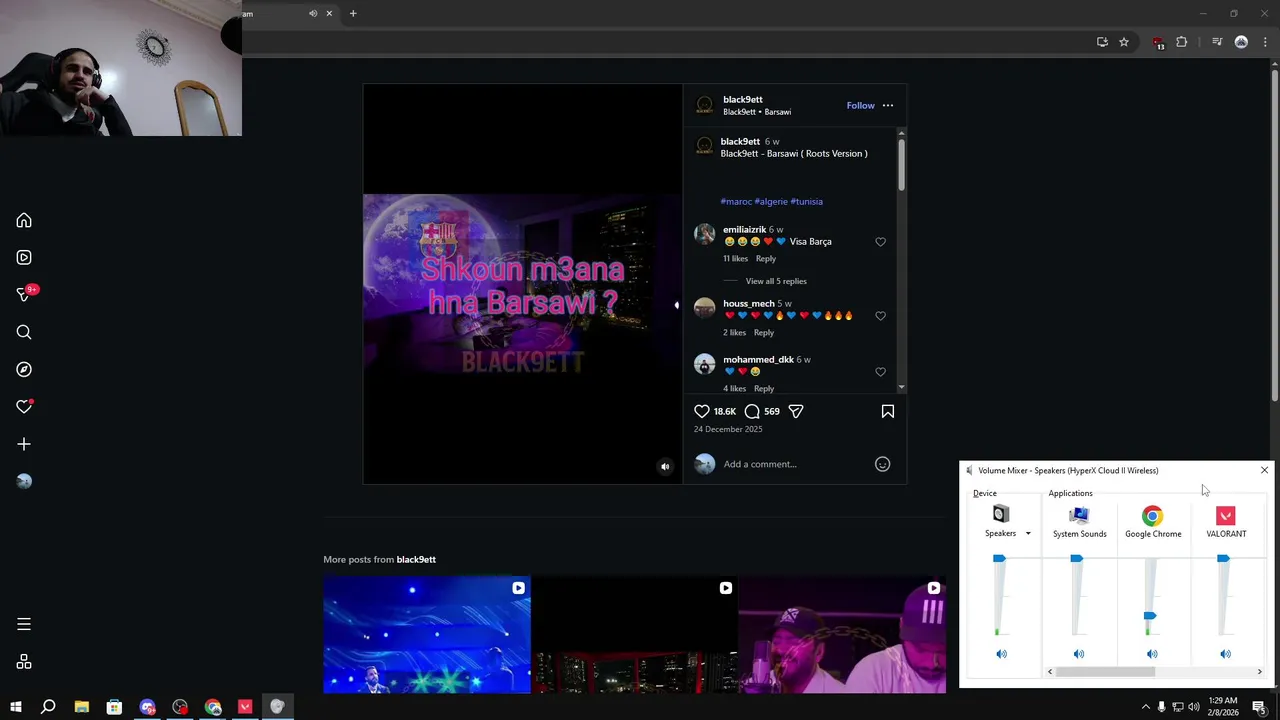Mute Google Chrome in Volume Mixer
Screen dimensions: 1280x720
[1152, 654]
